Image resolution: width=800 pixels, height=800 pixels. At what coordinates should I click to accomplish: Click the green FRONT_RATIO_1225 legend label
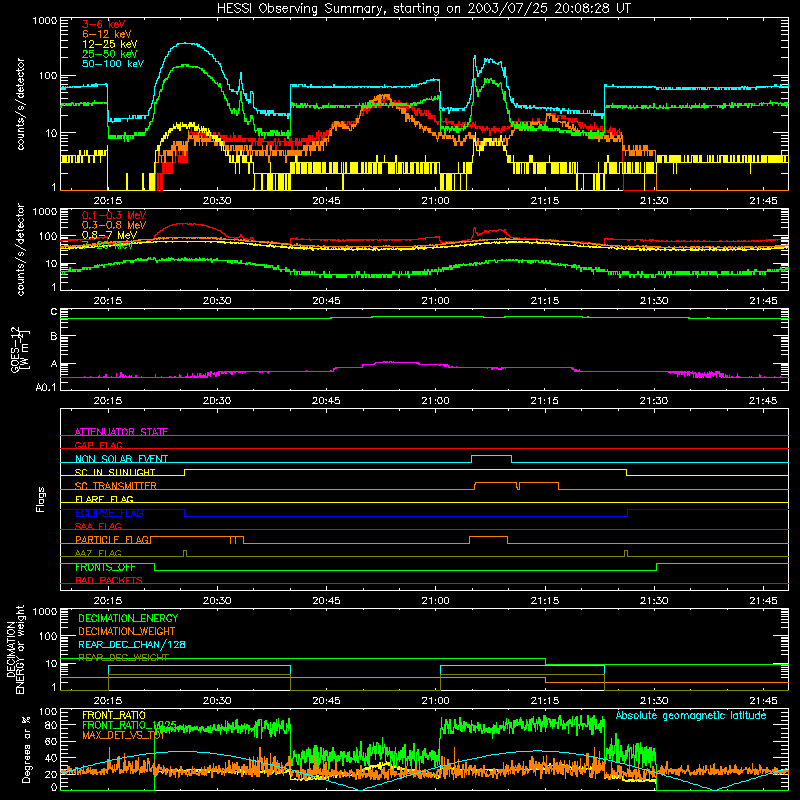point(129,725)
